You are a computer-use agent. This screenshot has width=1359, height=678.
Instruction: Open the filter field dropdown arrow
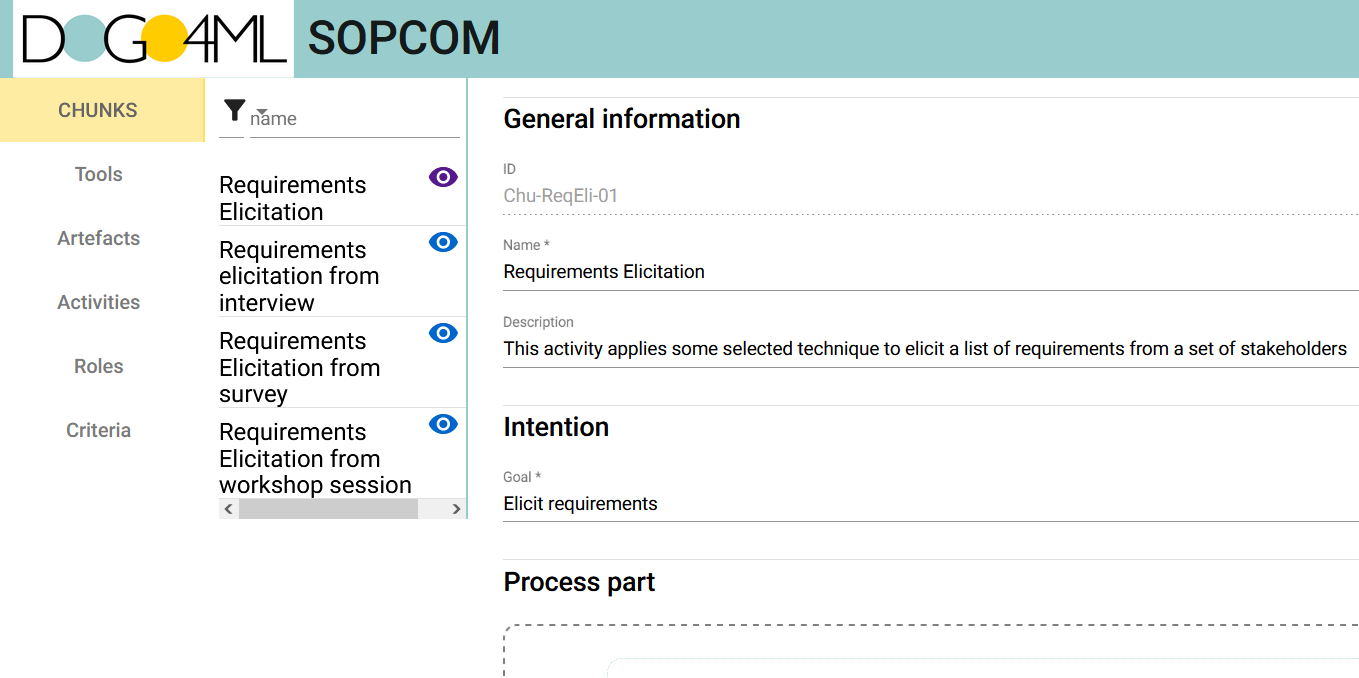pyautogui.click(x=262, y=111)
